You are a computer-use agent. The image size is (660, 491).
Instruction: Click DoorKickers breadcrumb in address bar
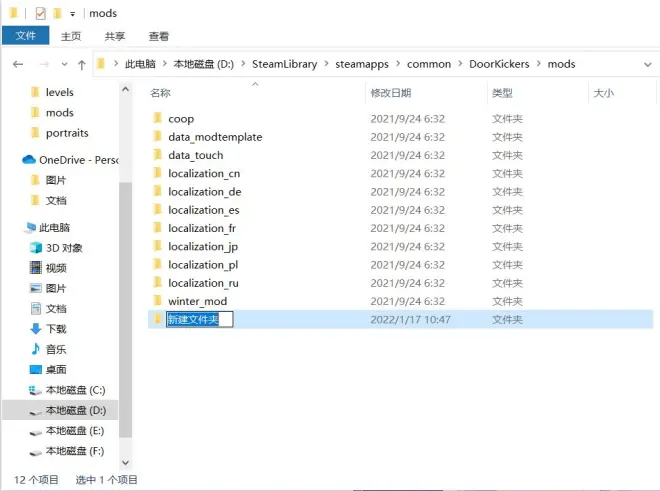(x=499, y=64)
